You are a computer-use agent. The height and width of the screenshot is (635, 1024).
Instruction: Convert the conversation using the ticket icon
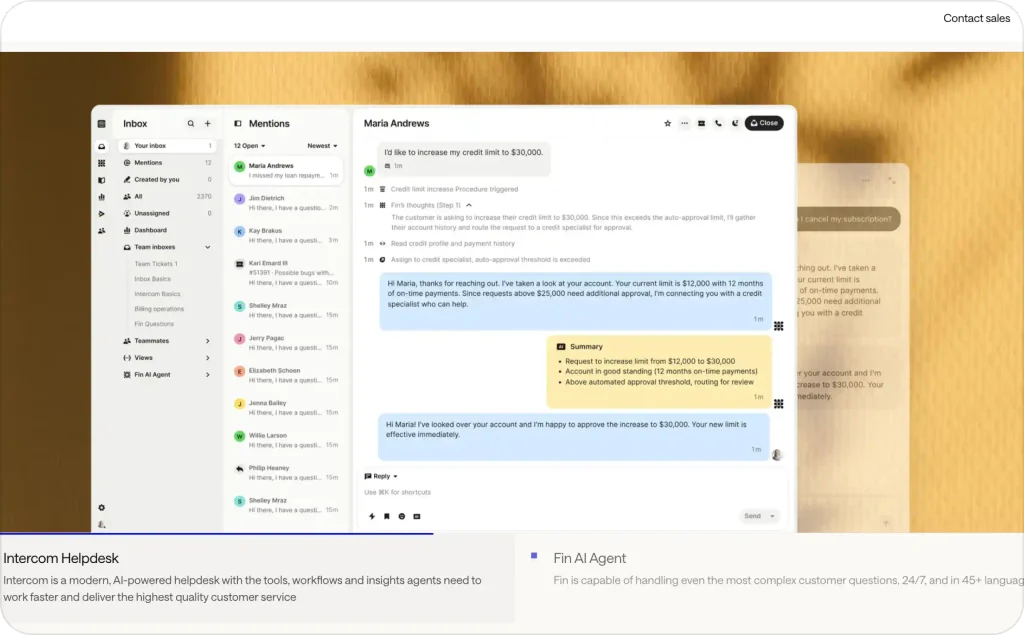pos(701,123)
